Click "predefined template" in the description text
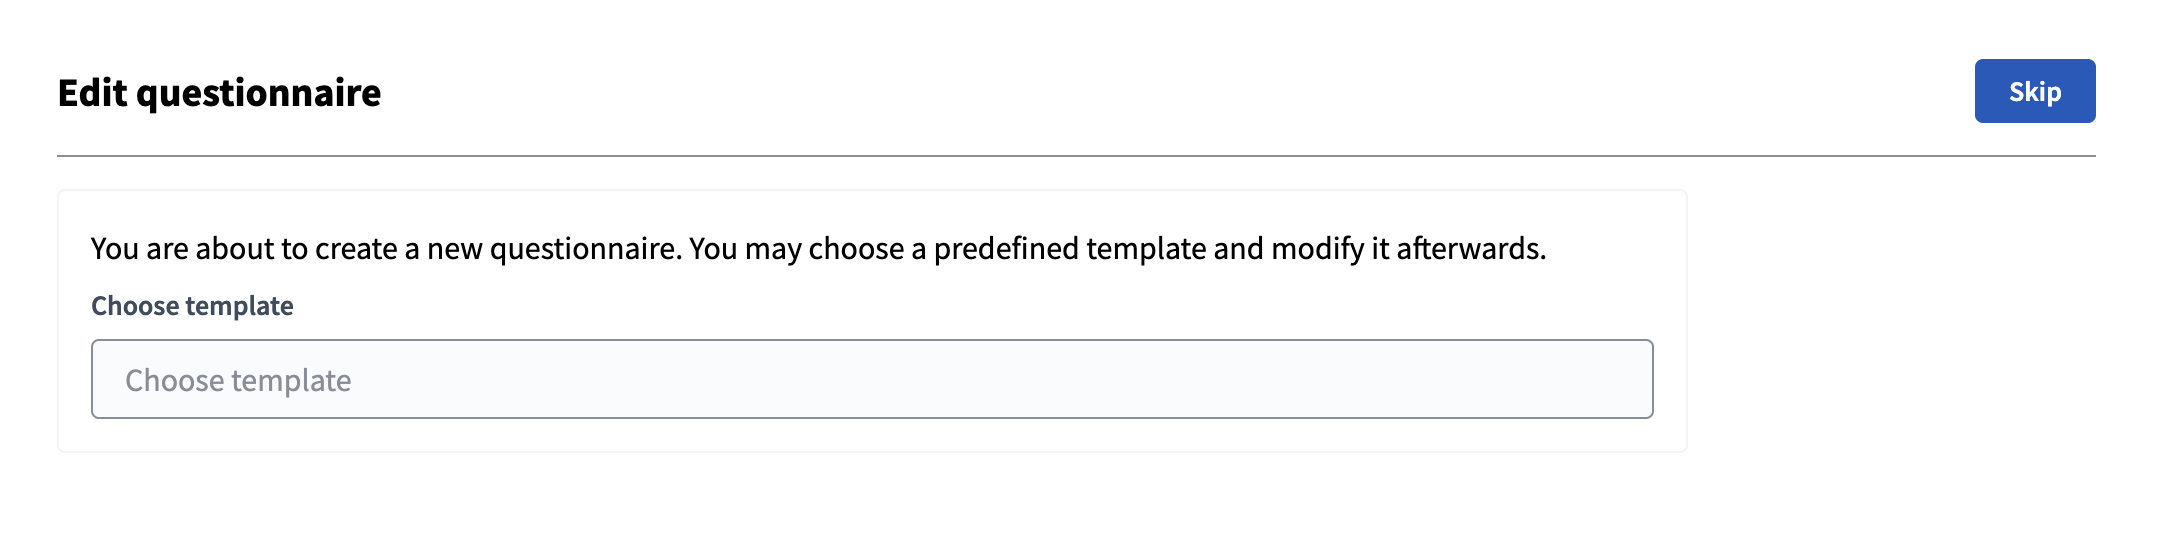The image size is (2160, 534). [x=1069, y=248]
